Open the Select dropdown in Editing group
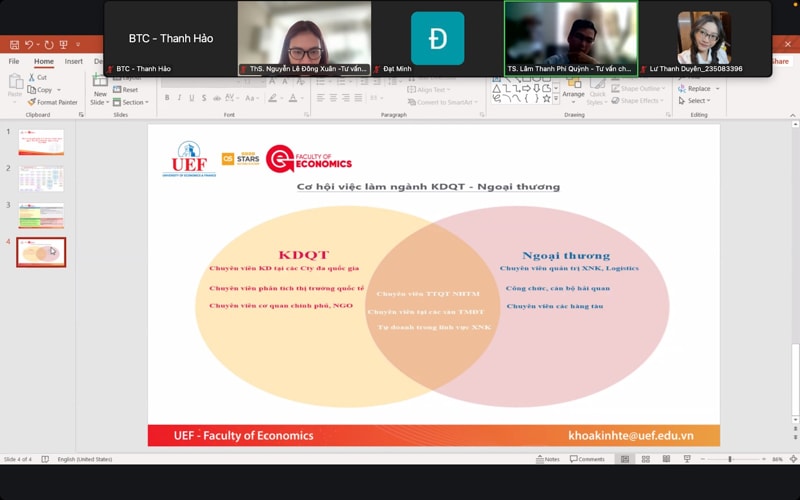 pos(698,101)
